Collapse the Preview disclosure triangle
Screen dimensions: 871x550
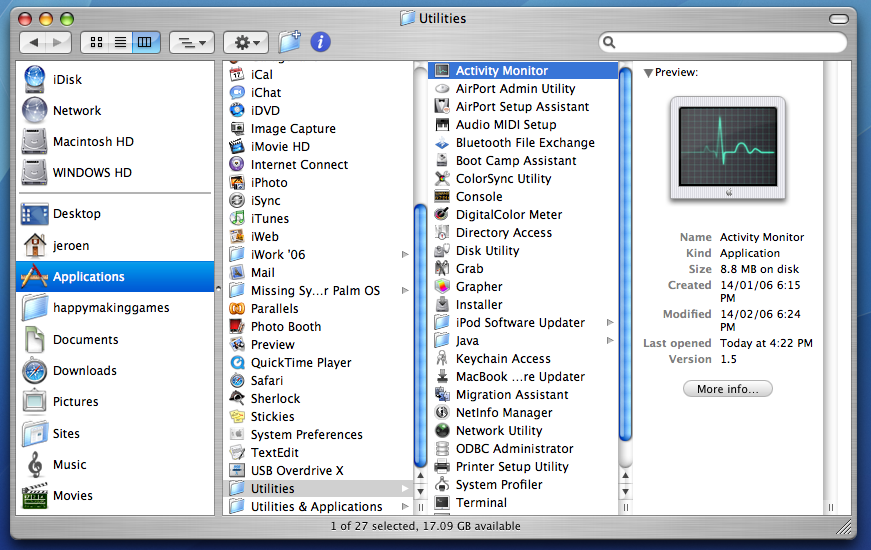[648, 73]
